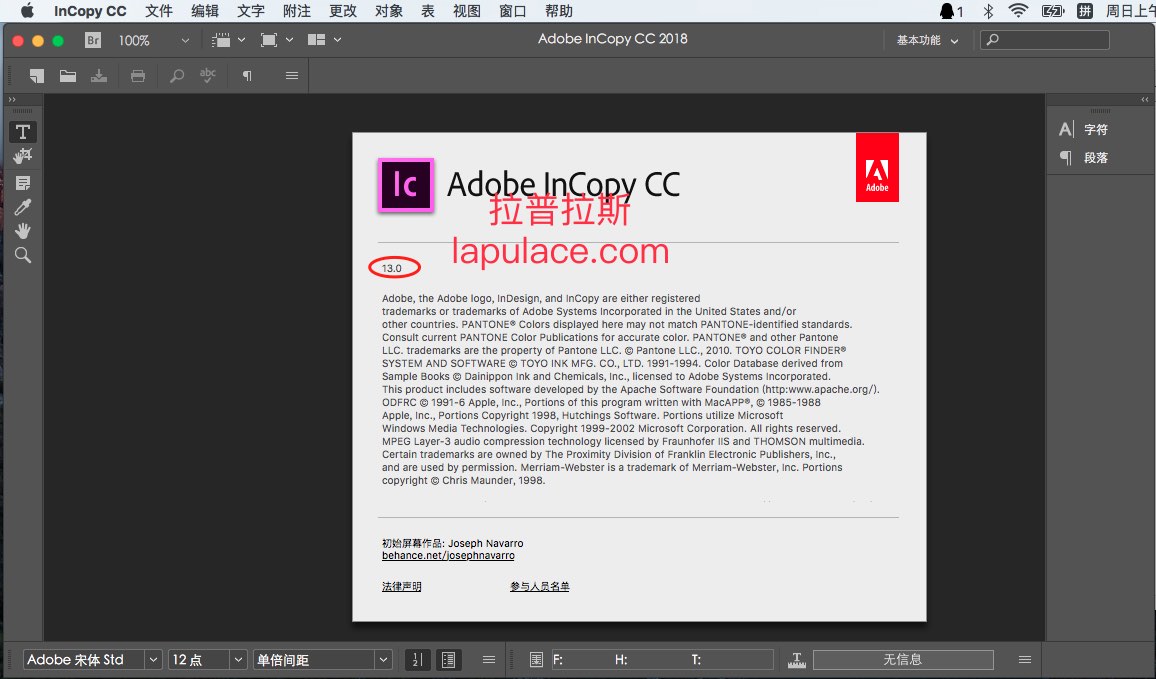This screenshot has height=679, width=1156.
Task: Open the 字符 panel
Action: (x=1084, y=130)
